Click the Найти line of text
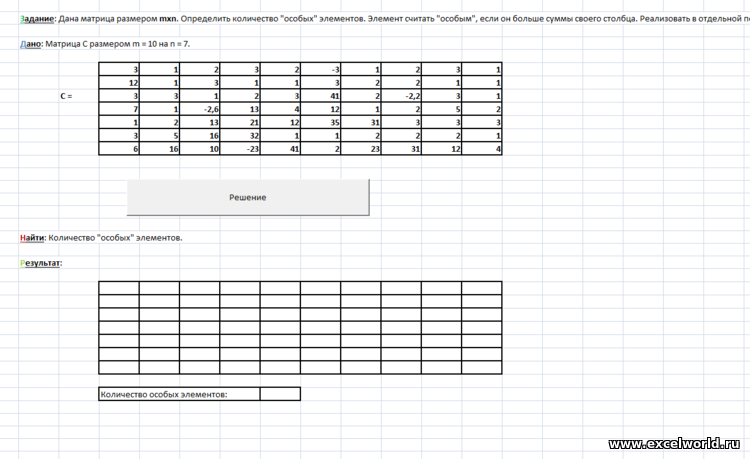The image size is (750, 459). [101, 238]
